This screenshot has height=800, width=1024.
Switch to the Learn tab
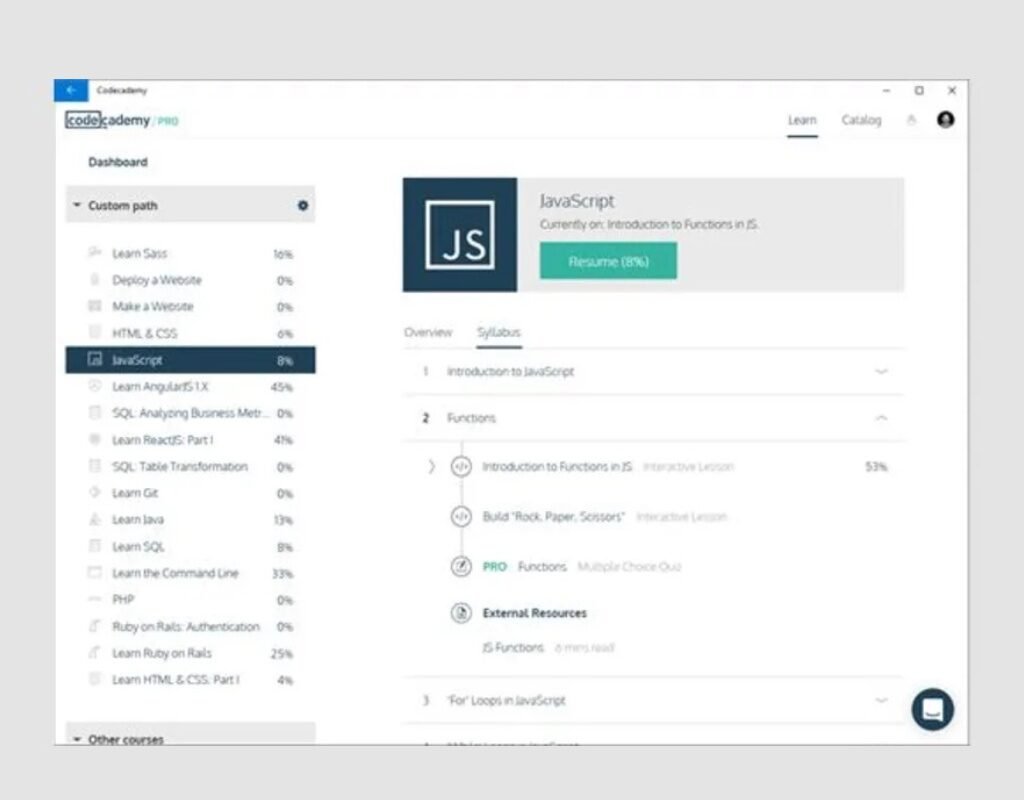tap(802, 120)
